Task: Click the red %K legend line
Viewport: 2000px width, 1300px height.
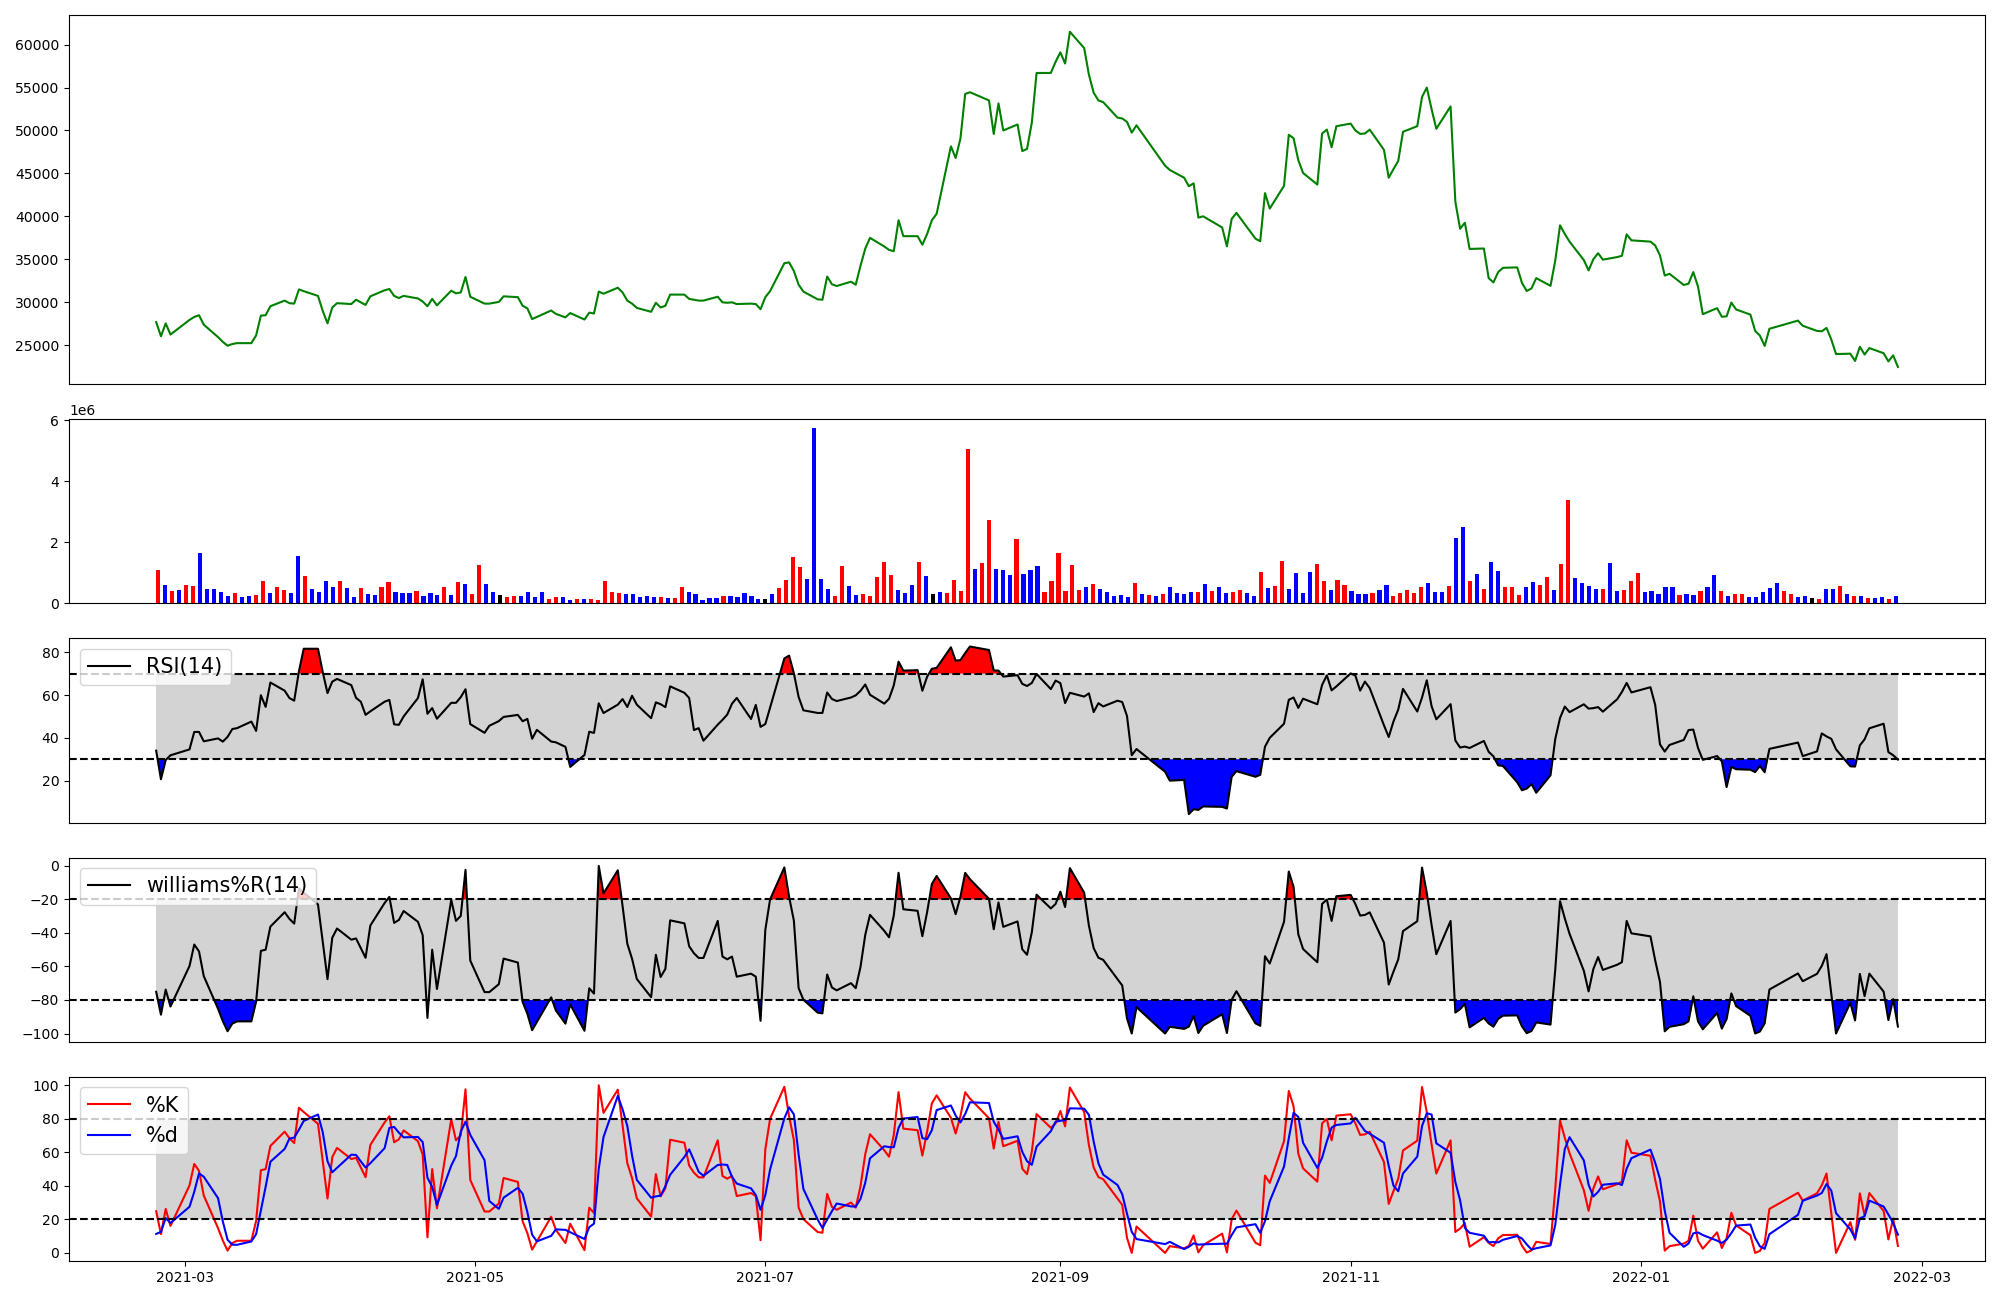Action: pyautogui.click(x=110, y=1104)
